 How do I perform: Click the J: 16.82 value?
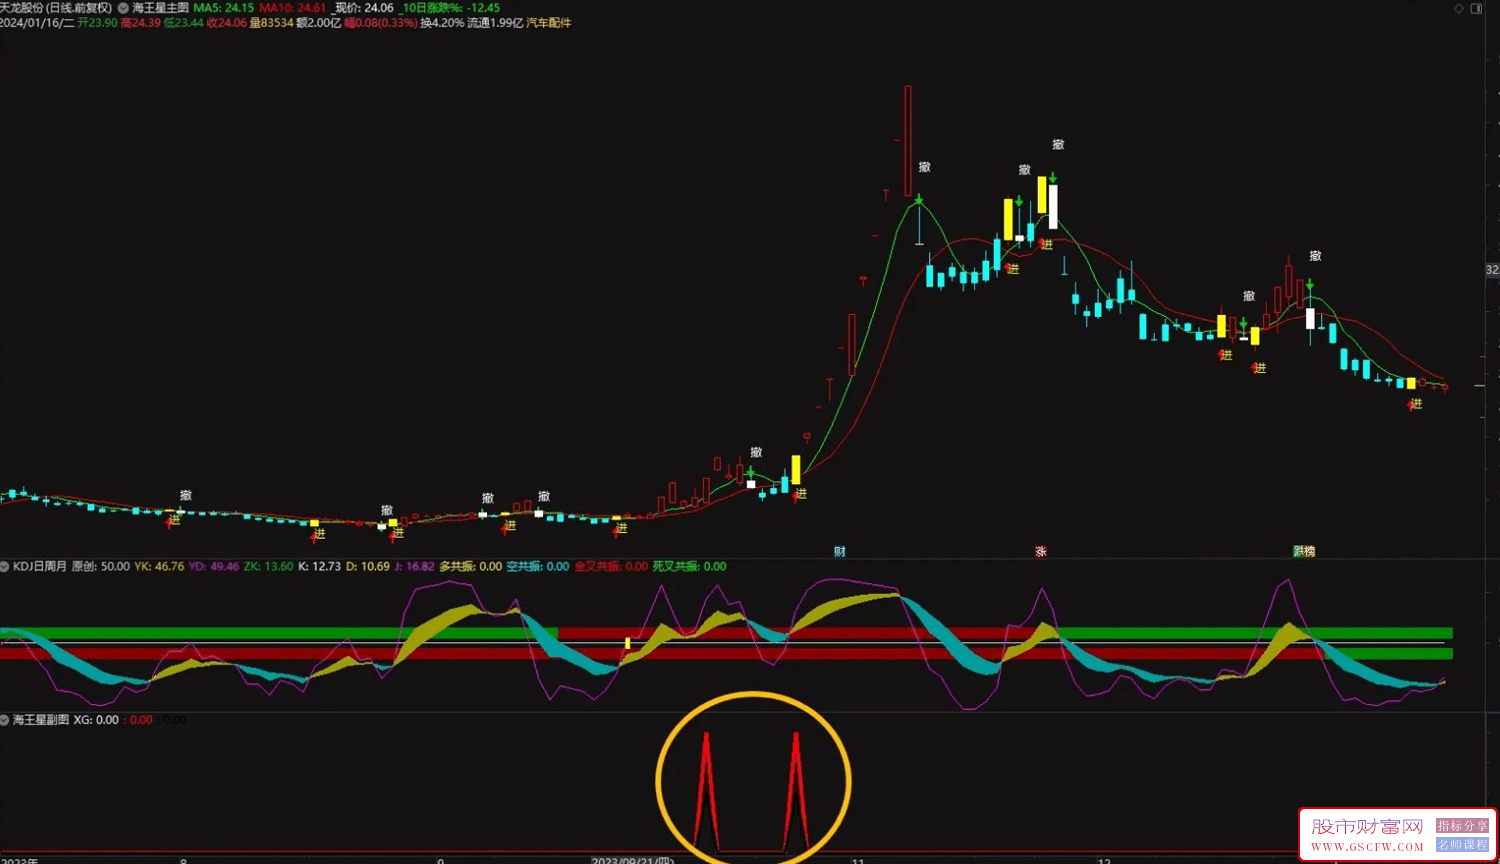coord(415,566)
